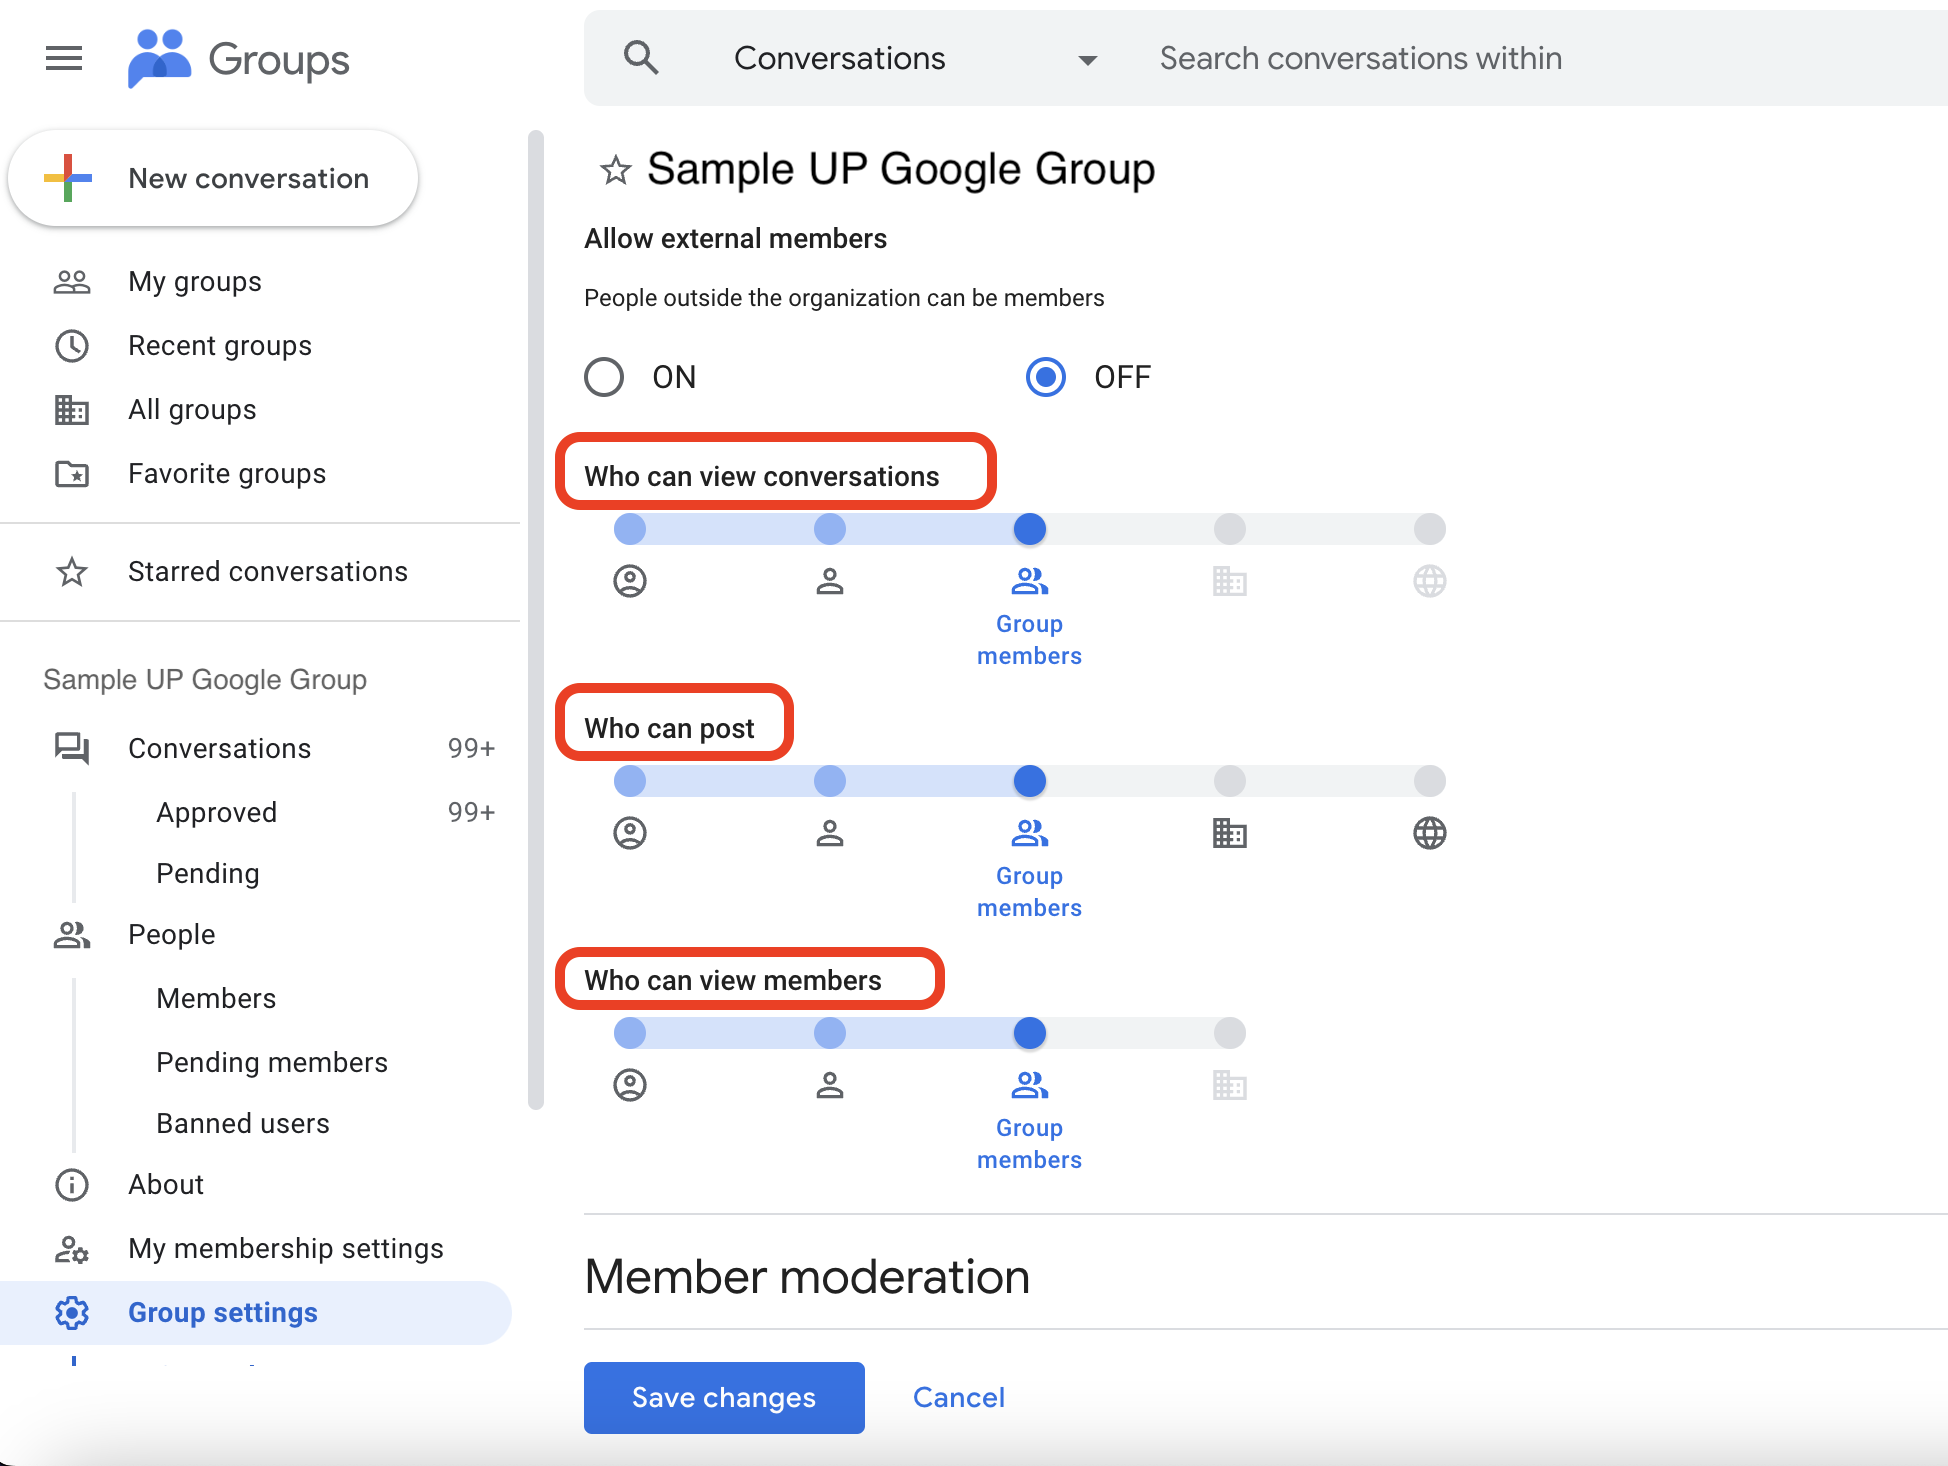Open the Conversations search scope dropdown
Viewport: 1948px width, 1466px height.
tap(915, 59)
